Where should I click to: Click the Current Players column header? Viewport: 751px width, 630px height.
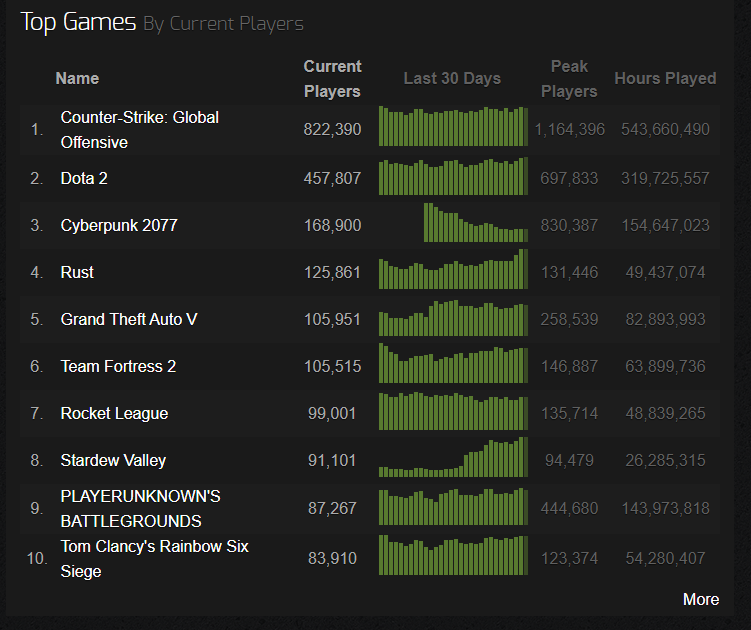click(x=332, y=79)
